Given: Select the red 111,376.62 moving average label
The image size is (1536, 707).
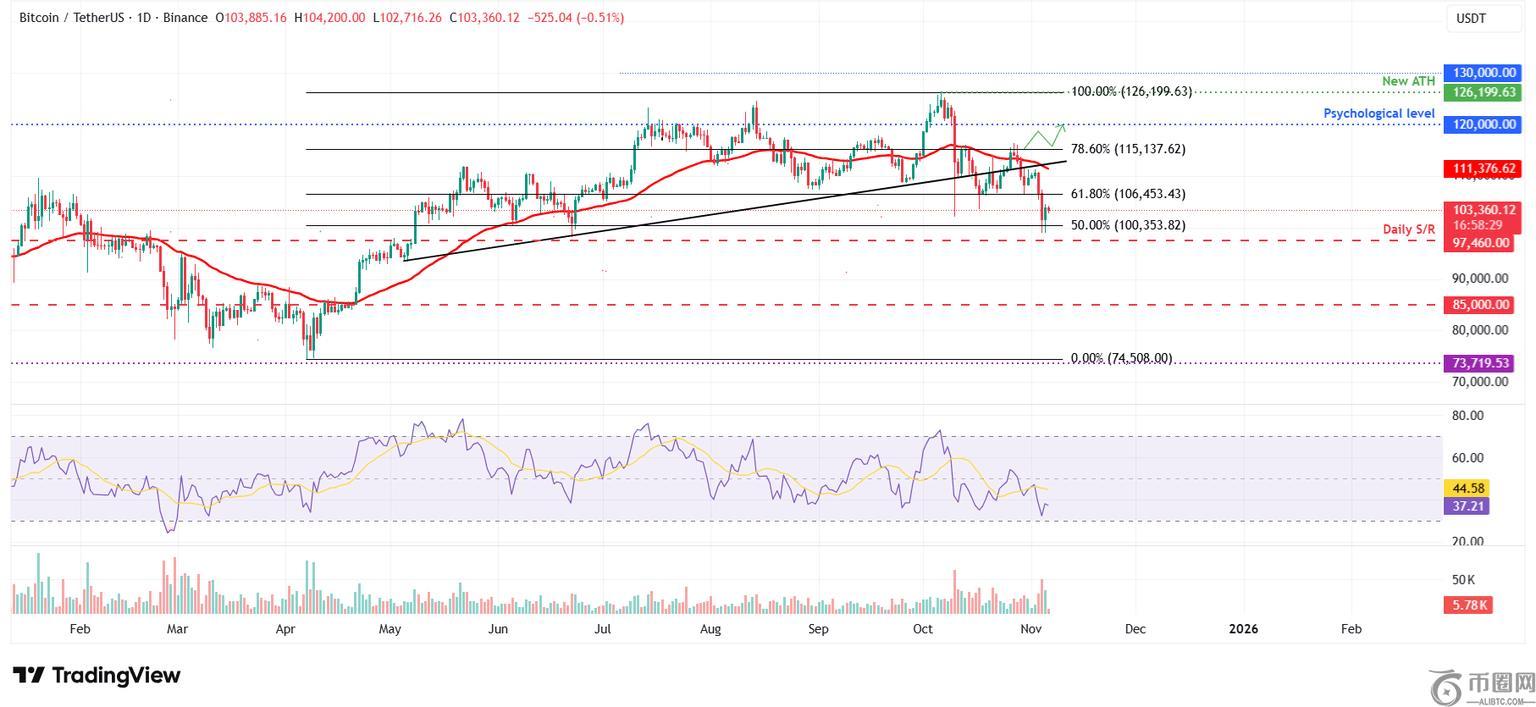Looking at the screenshot, I should pyautogui.click(x=1479, y=169).
